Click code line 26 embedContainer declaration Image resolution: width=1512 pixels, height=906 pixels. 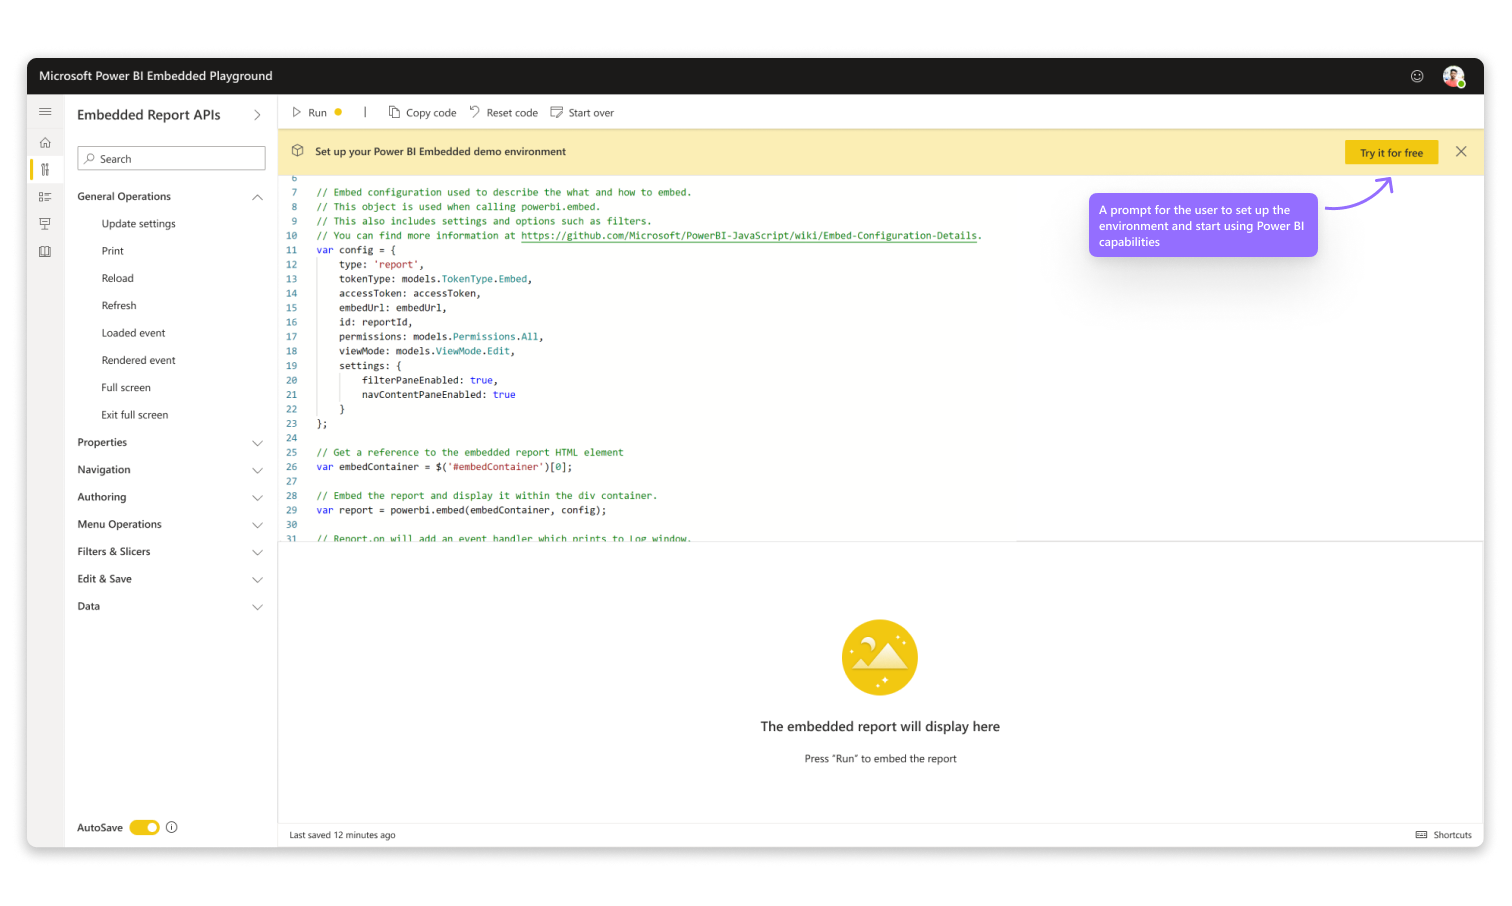pos(444,467)
